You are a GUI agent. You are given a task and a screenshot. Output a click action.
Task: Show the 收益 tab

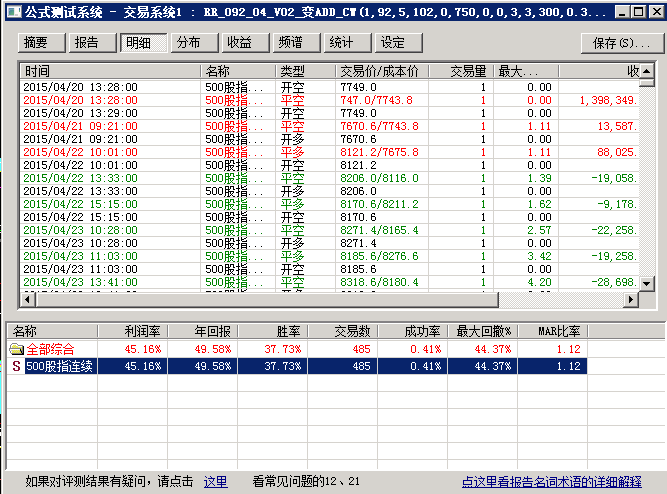pos(240,43)
